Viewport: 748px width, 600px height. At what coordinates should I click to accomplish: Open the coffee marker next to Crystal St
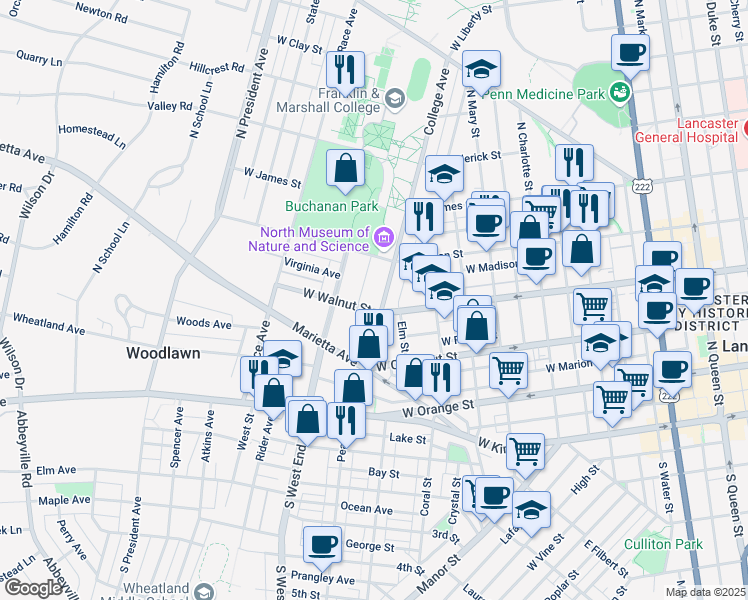click(x=494, y=498)
